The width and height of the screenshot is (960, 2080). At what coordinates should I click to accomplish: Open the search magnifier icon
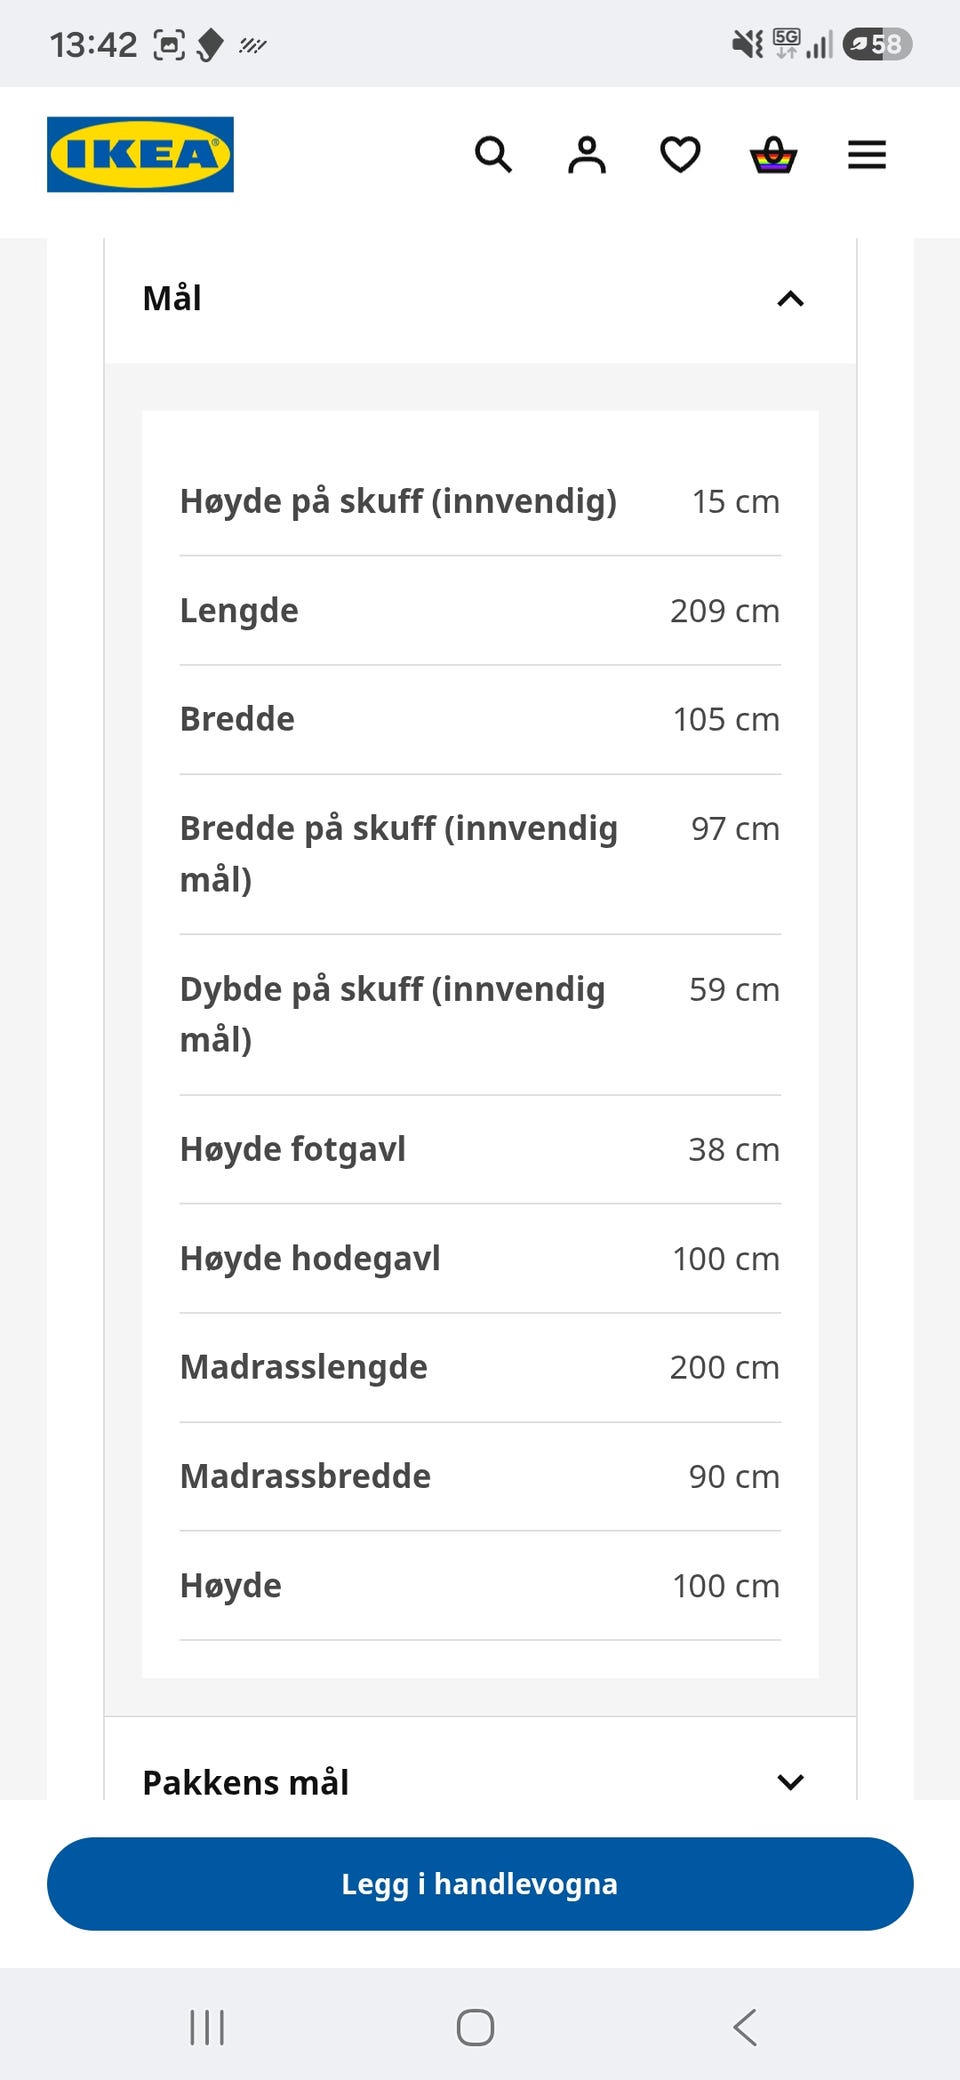[493, 155]
